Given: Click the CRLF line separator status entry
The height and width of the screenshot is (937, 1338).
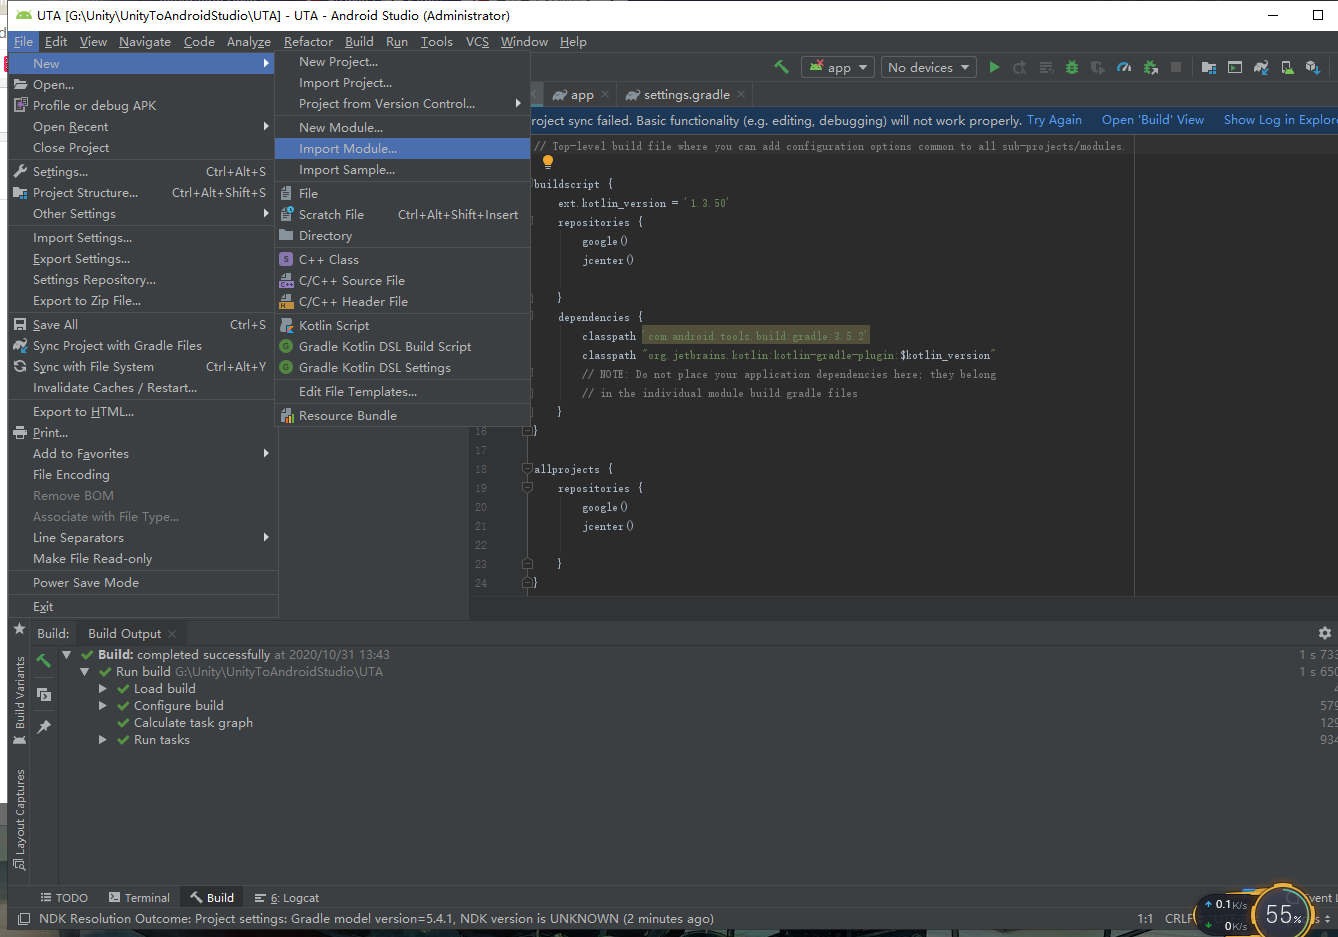Looking at the screenshot, I should click(1179, 918).
